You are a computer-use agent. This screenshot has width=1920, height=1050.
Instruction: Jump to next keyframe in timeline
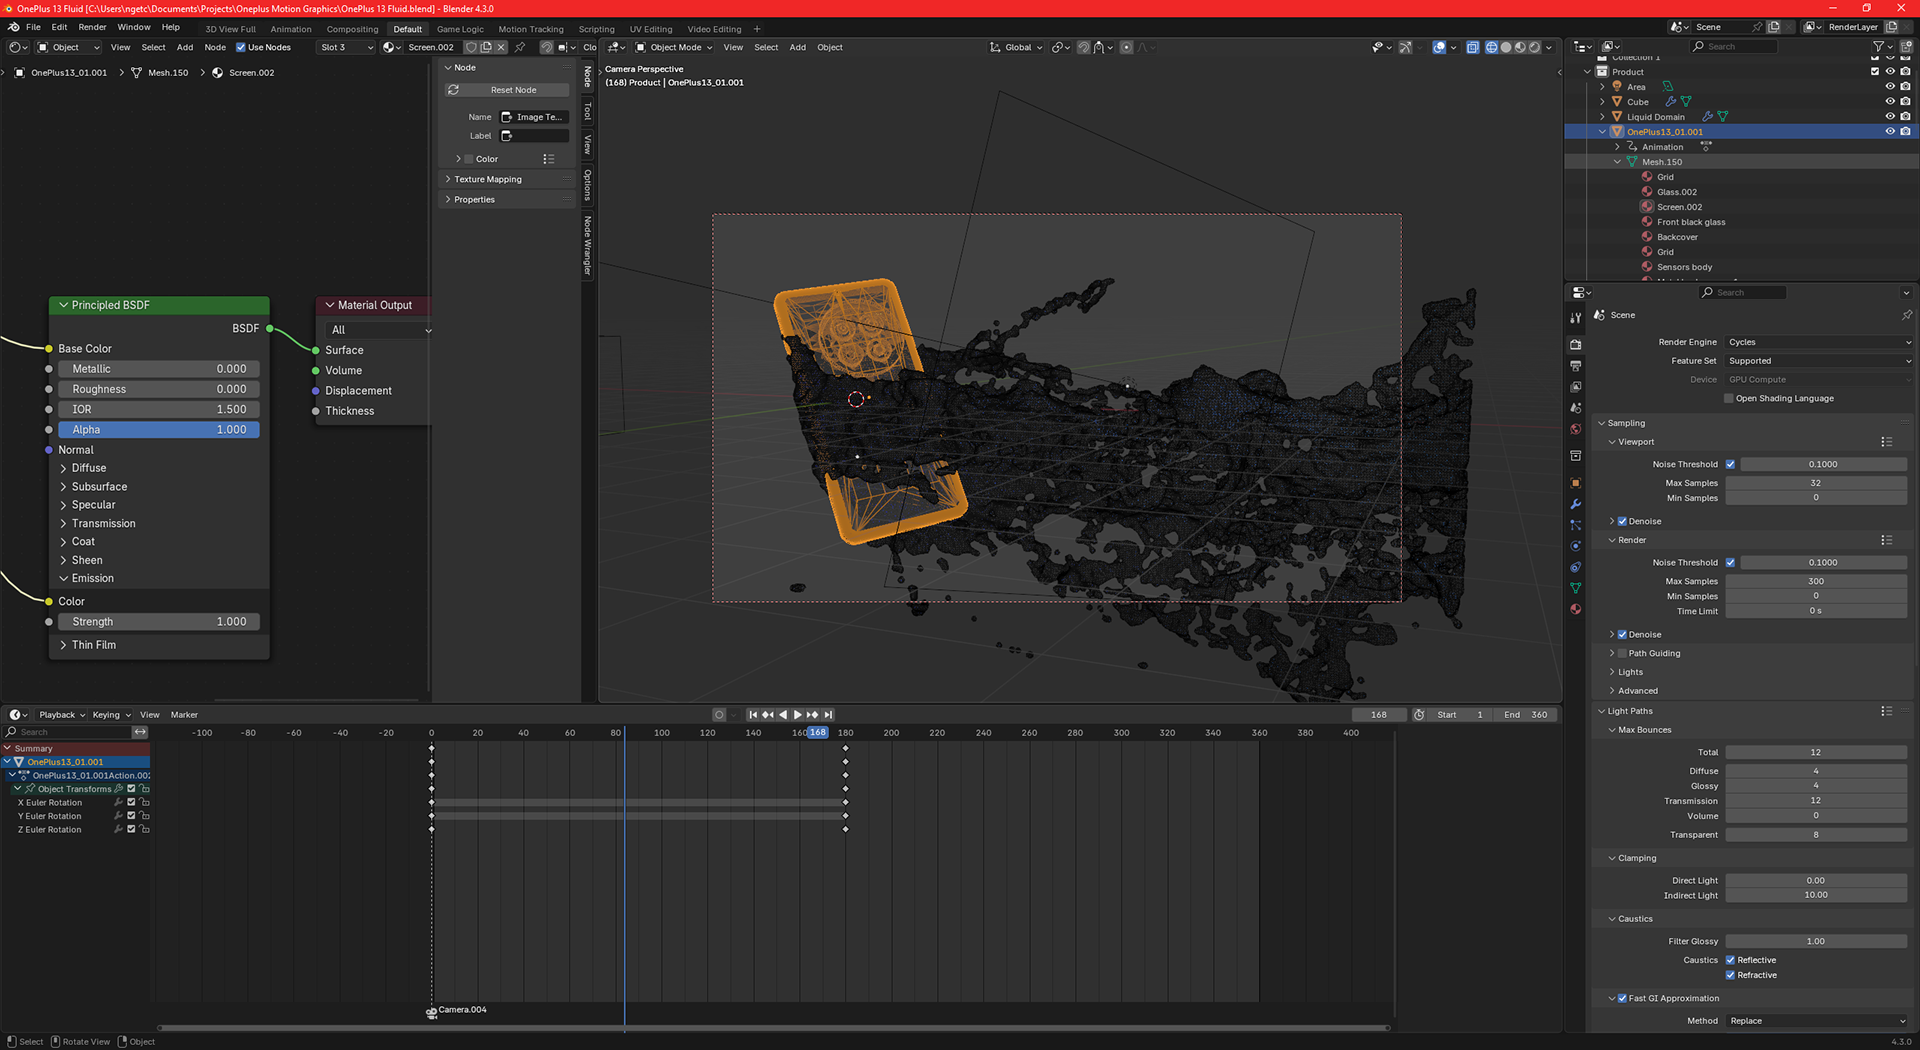(x=813, y=715)
